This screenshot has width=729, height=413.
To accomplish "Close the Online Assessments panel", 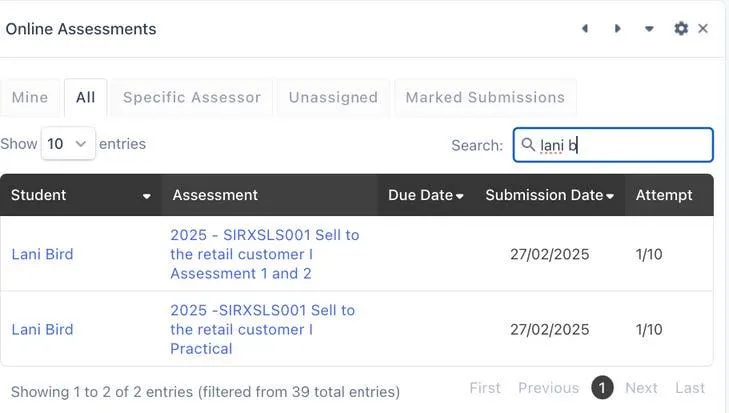I will [x=703, y=29].
